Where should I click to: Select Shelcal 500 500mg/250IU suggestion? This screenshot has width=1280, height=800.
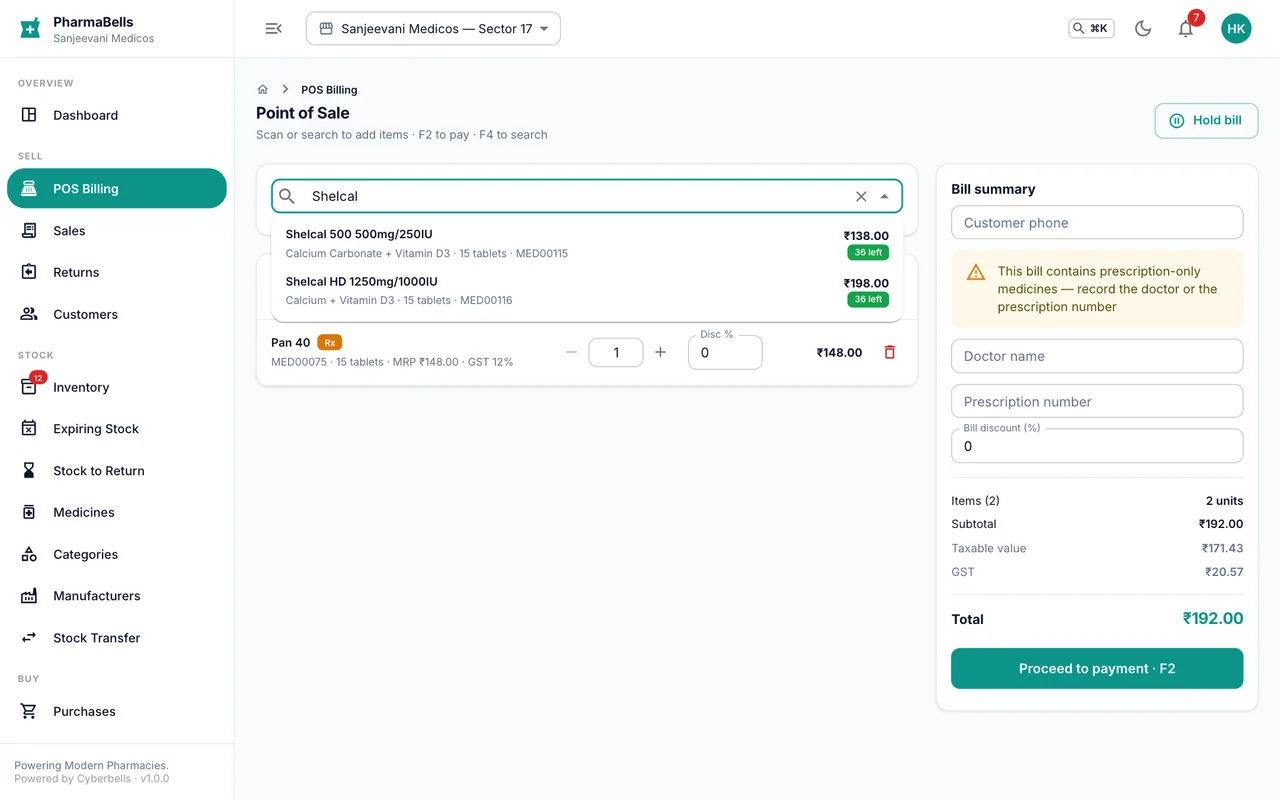point(587,244)
